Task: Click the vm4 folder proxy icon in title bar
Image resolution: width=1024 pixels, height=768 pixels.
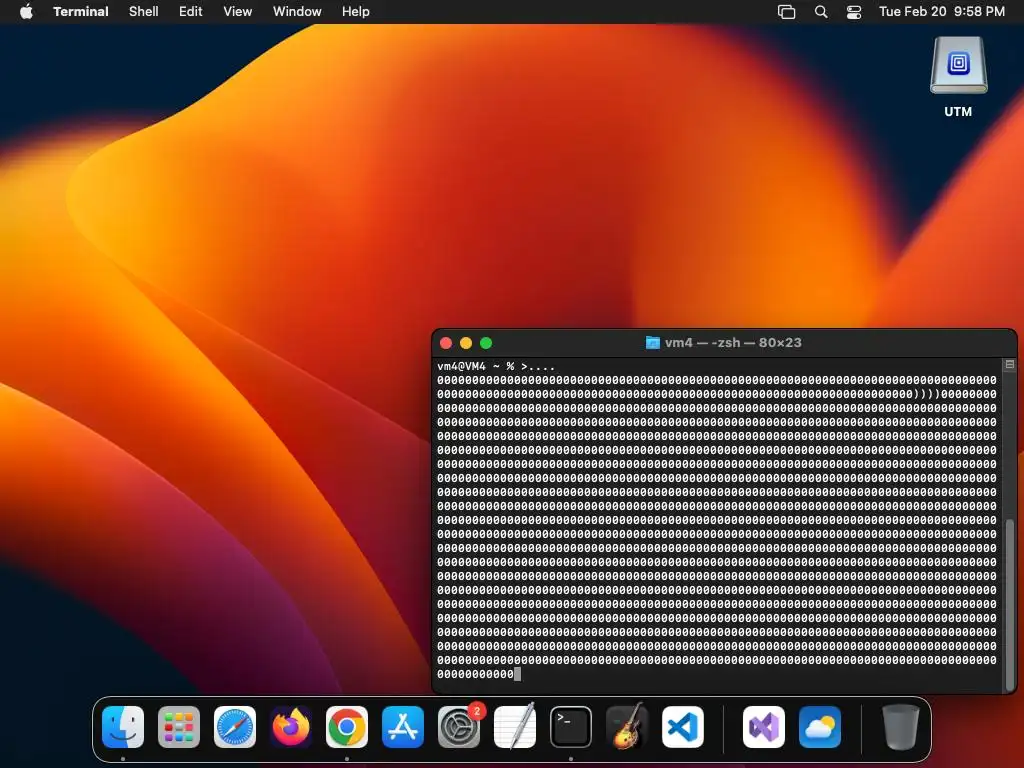Action: click(x=652, y=343)
